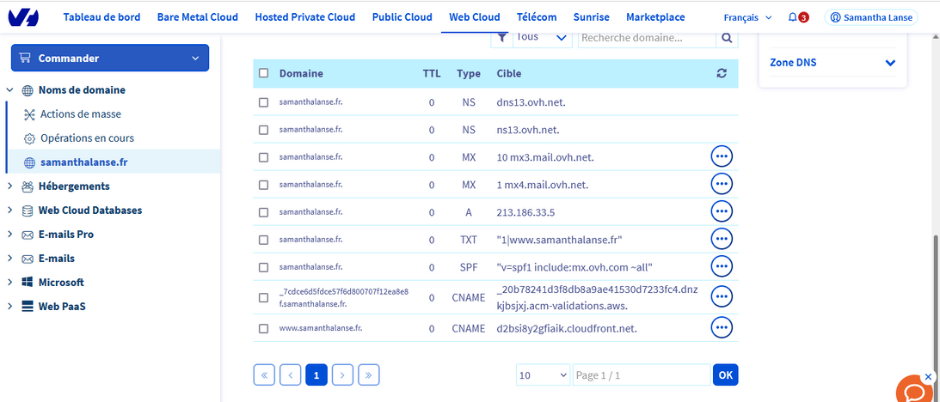Expand the Microsoft section
This screenshot has height=402, width=940.
10,282
